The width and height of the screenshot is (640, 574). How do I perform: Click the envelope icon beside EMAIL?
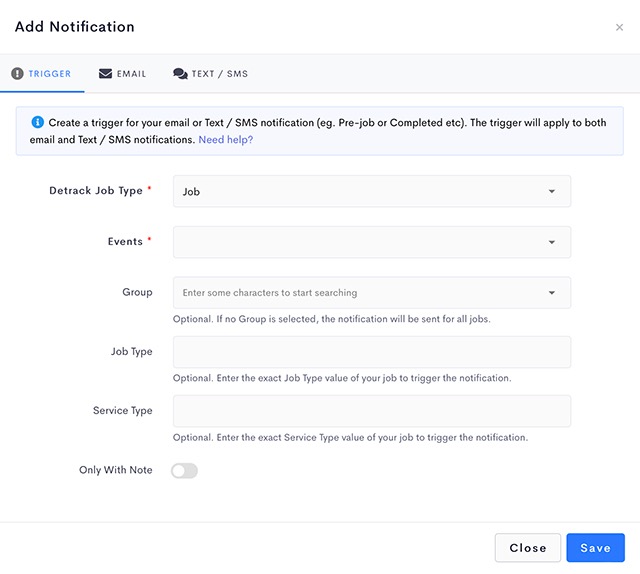click(105, 73)
